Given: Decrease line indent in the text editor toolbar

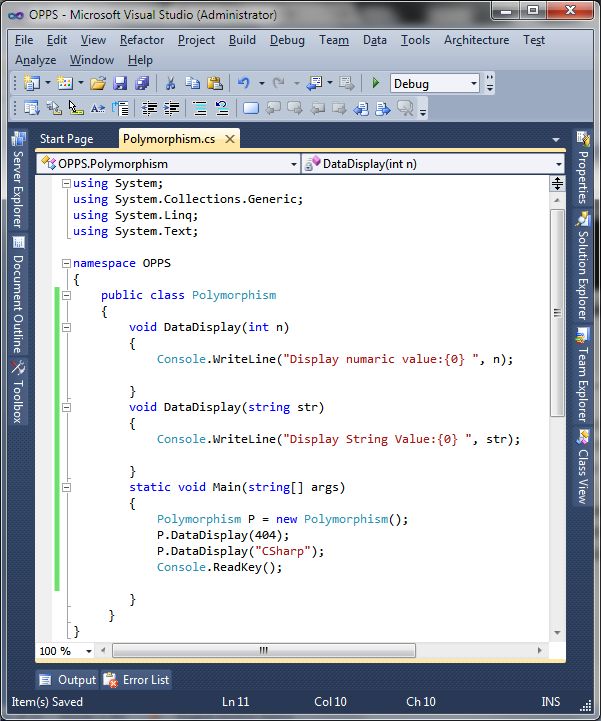Looking at the screenshot, I should [x=149, y=109].
